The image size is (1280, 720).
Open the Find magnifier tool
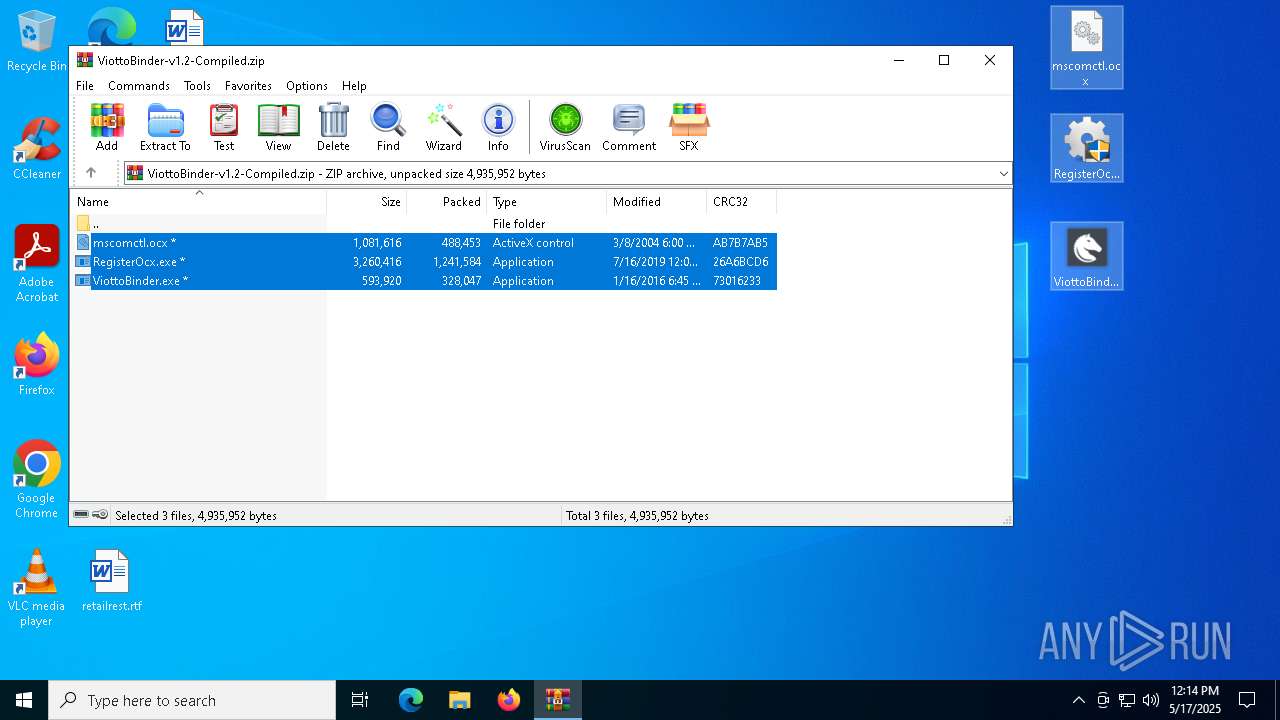[x=388, y=127]
